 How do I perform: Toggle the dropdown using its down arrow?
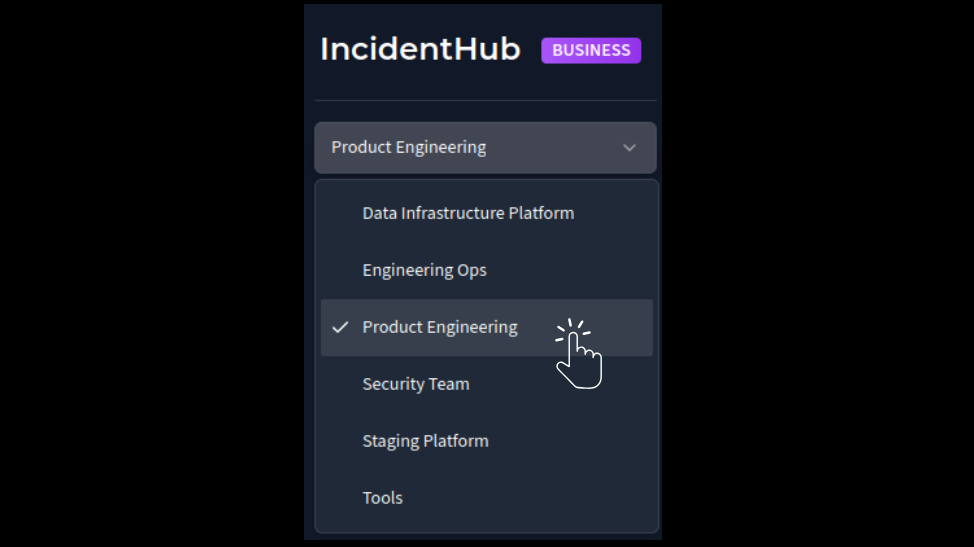coord(629,148)
